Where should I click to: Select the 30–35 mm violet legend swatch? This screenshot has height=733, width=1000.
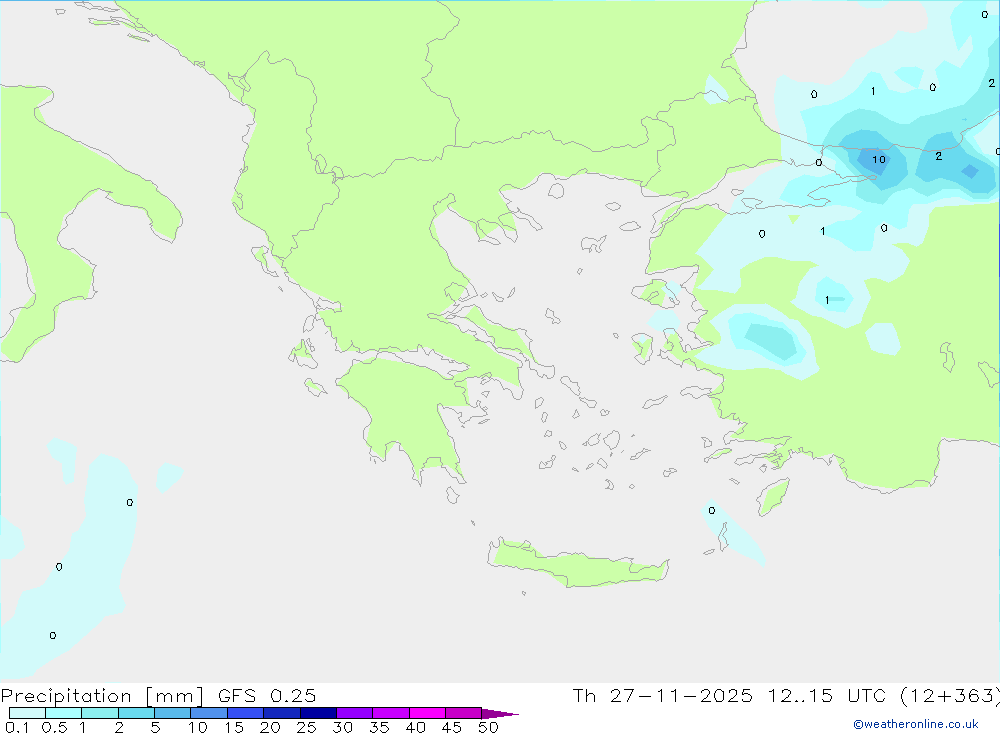click(x=355, y=713)
